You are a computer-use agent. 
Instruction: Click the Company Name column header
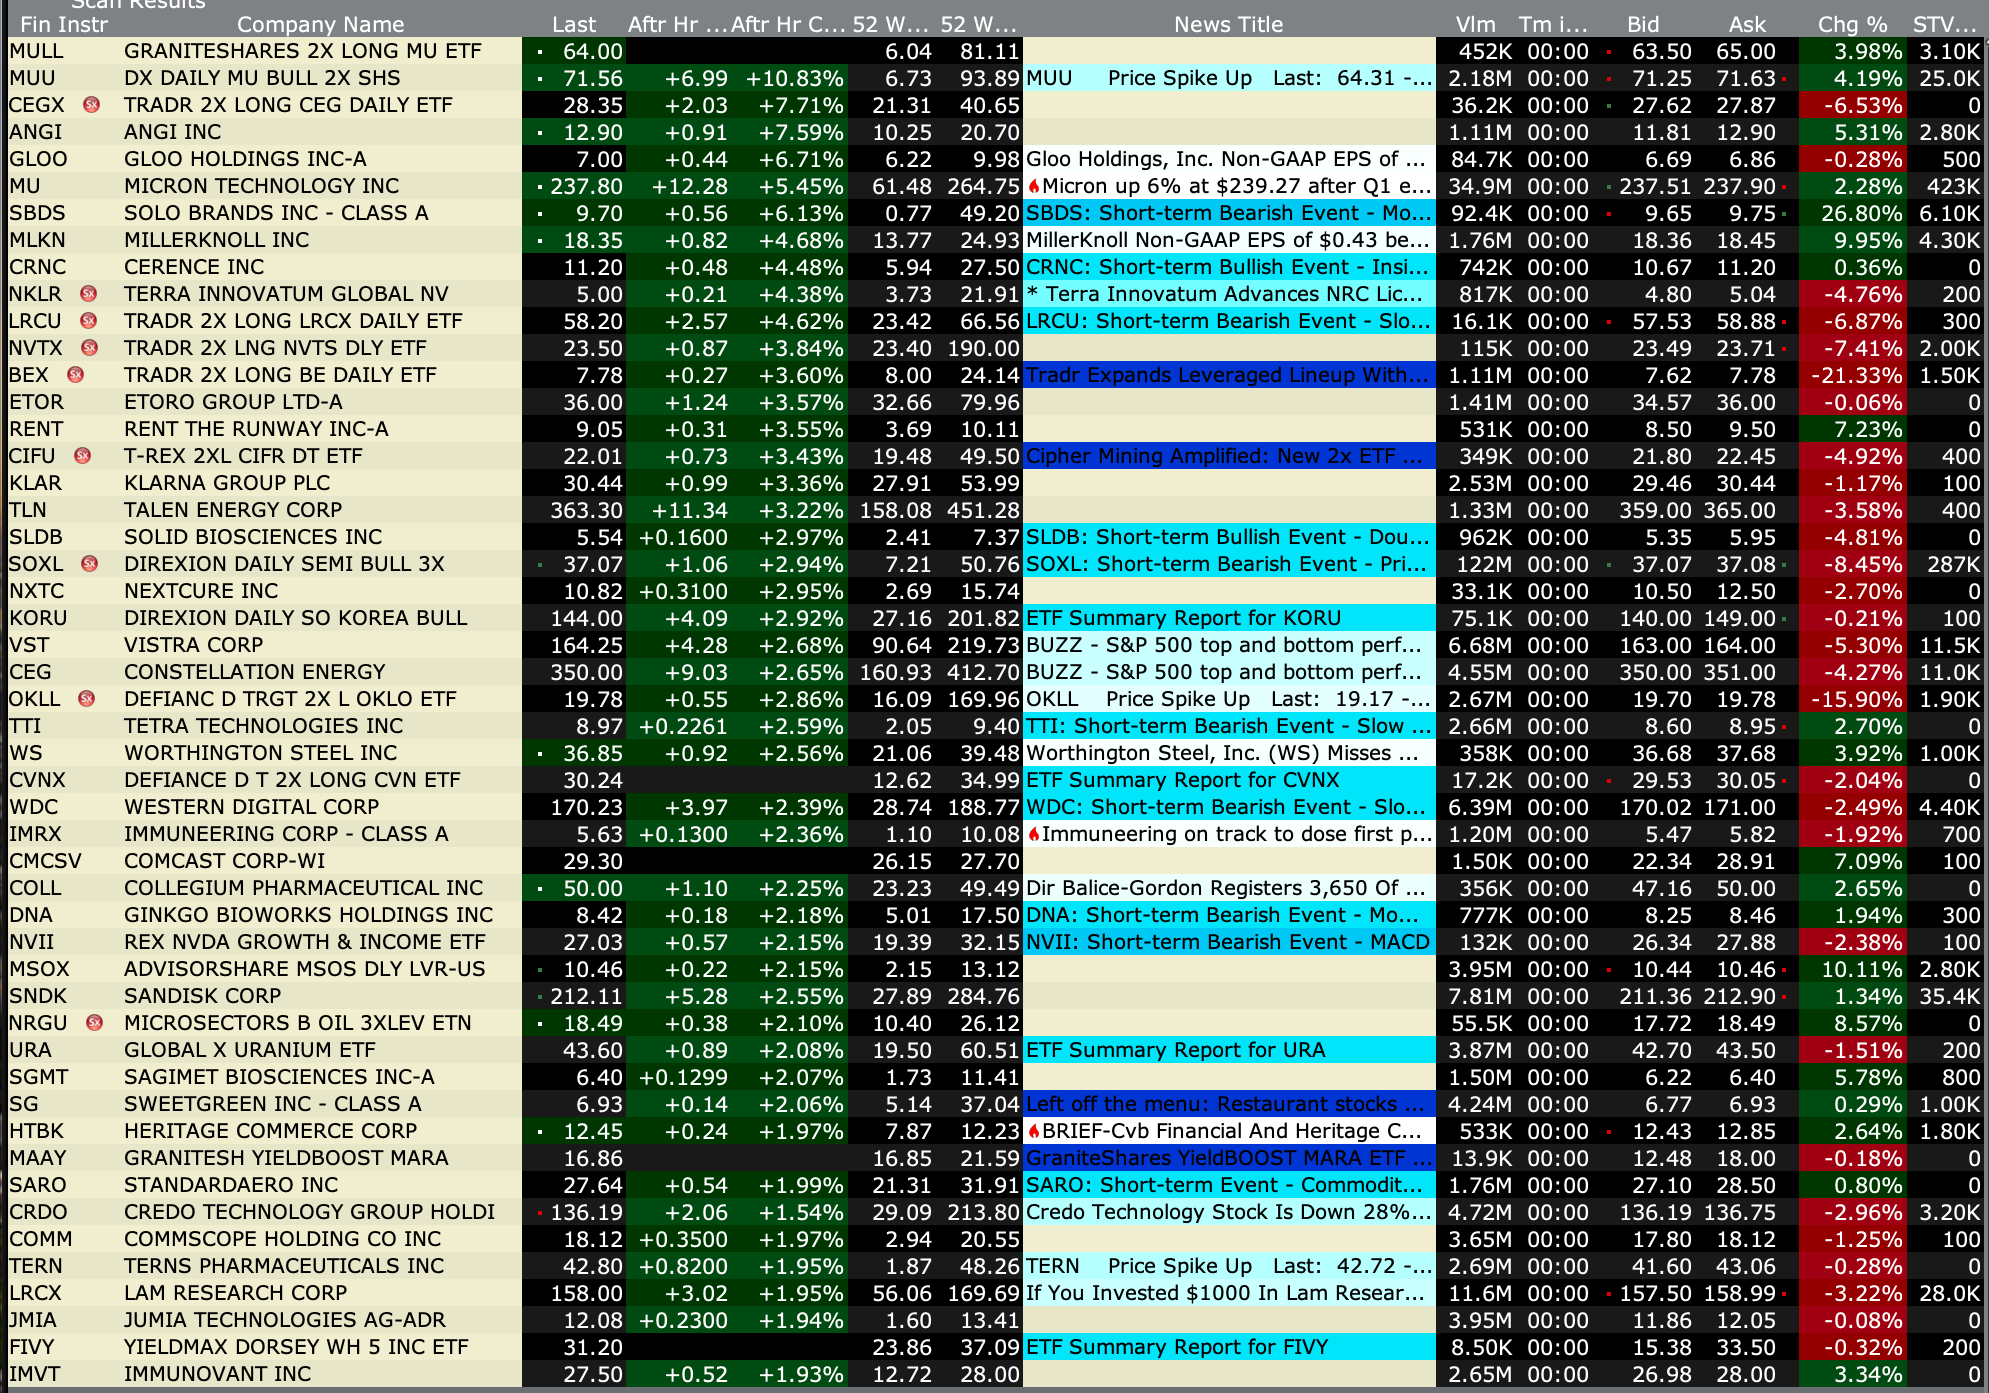click(x=320, y=24)
